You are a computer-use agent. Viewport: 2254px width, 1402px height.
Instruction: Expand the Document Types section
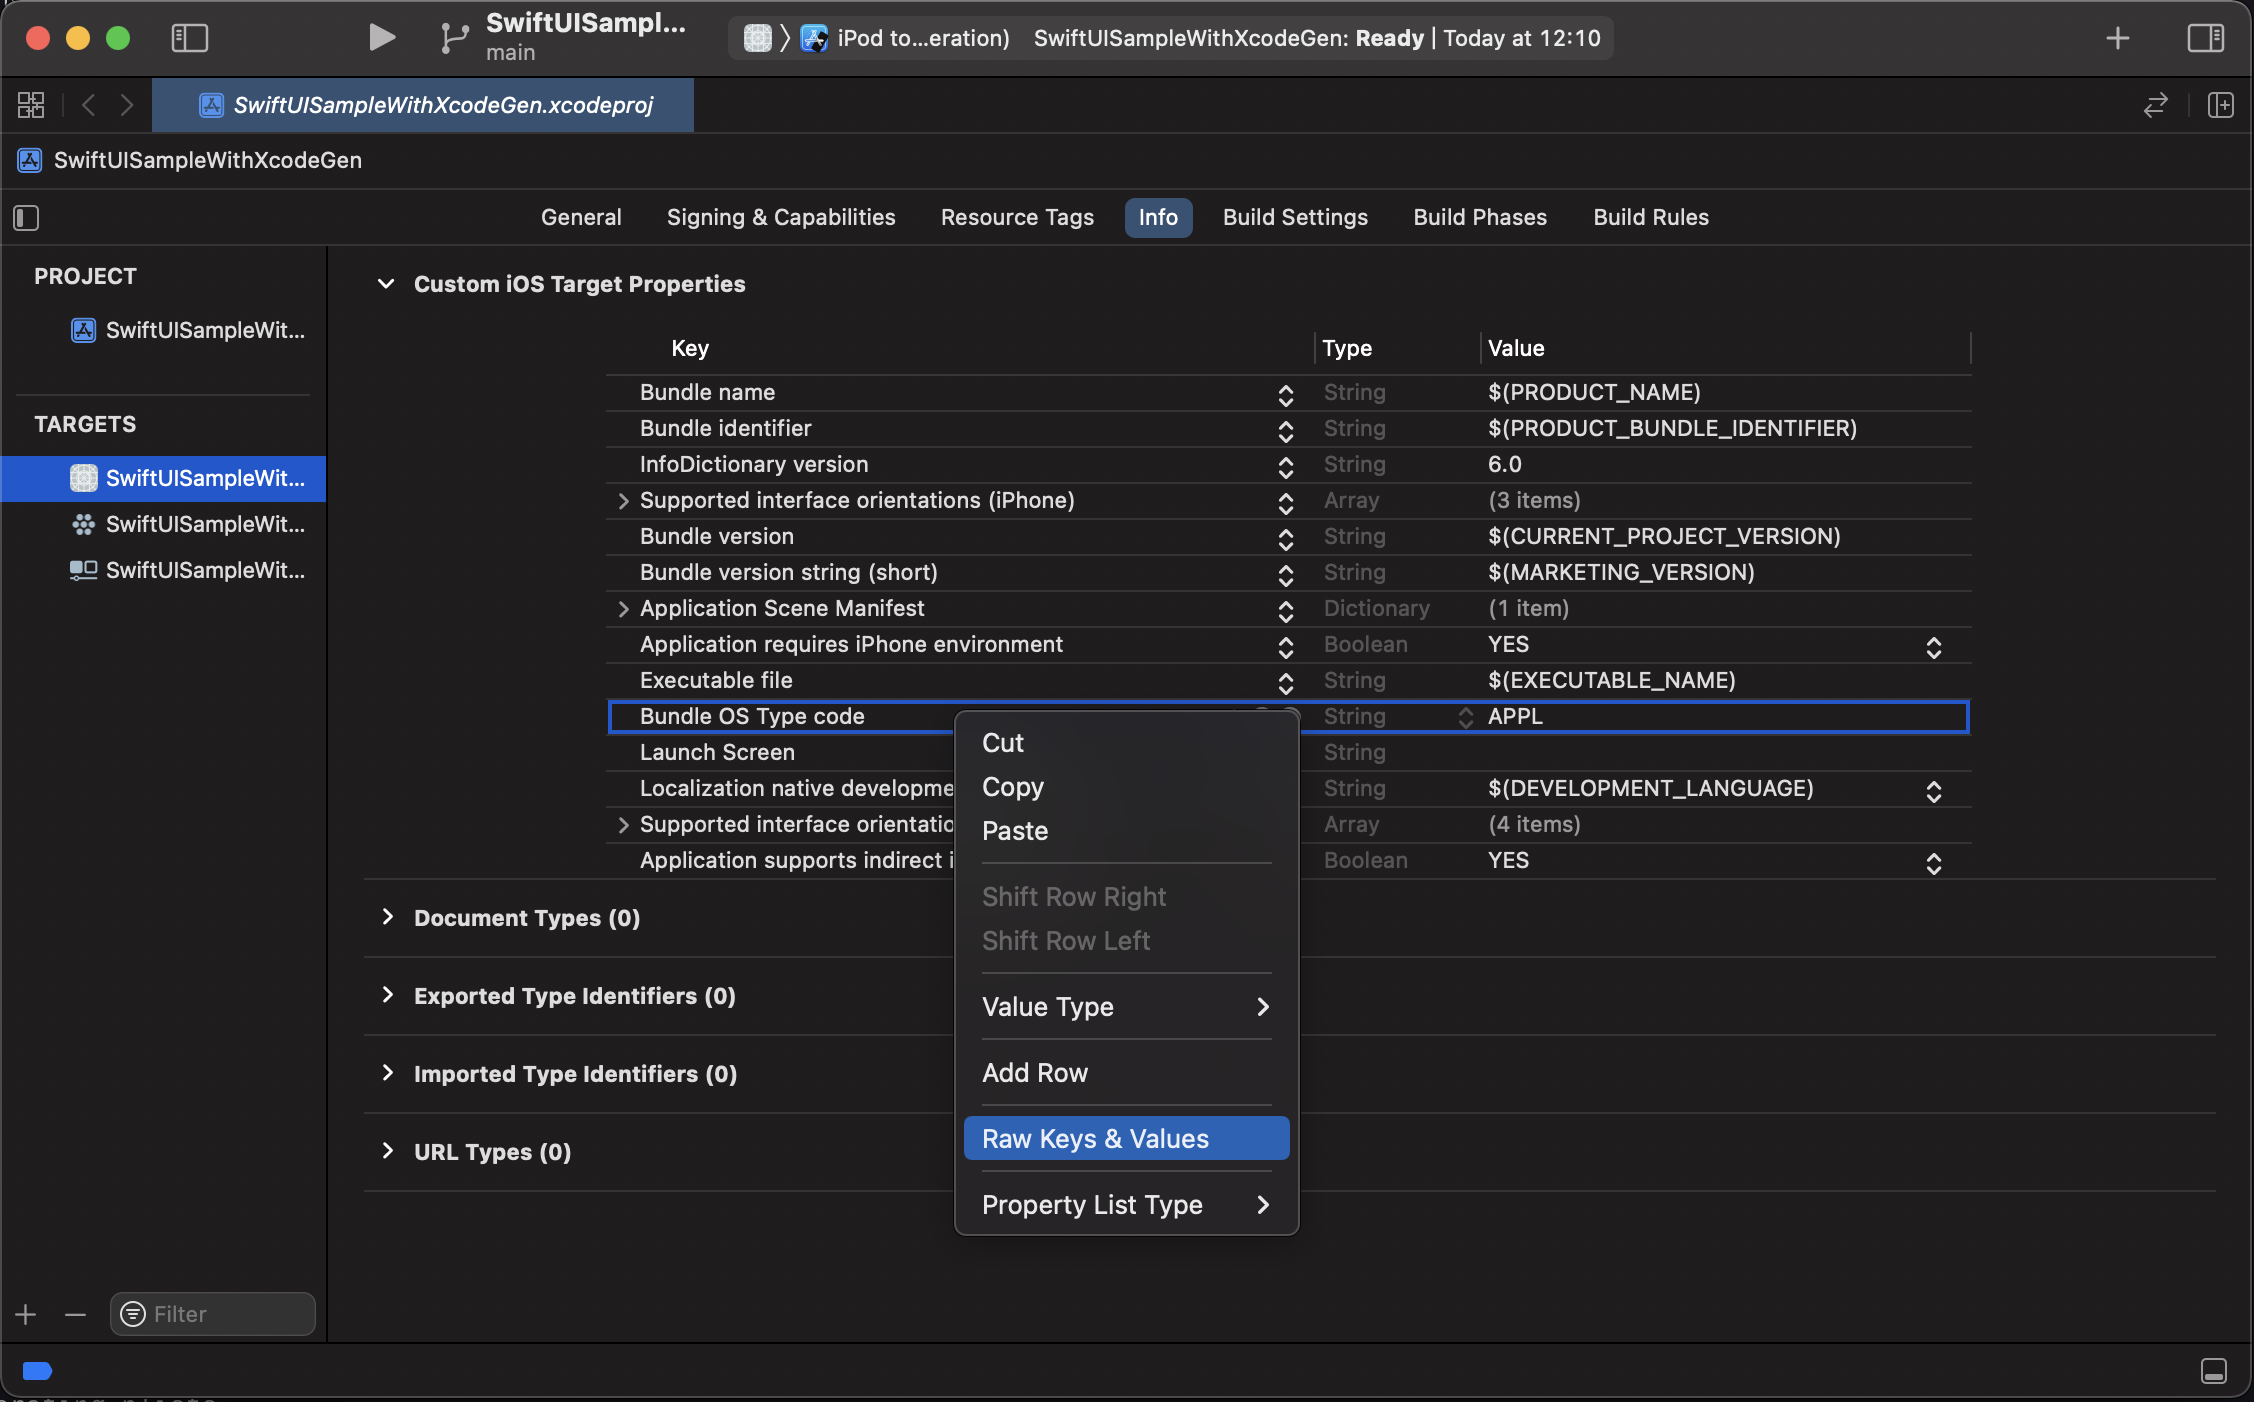click(387, 918)
